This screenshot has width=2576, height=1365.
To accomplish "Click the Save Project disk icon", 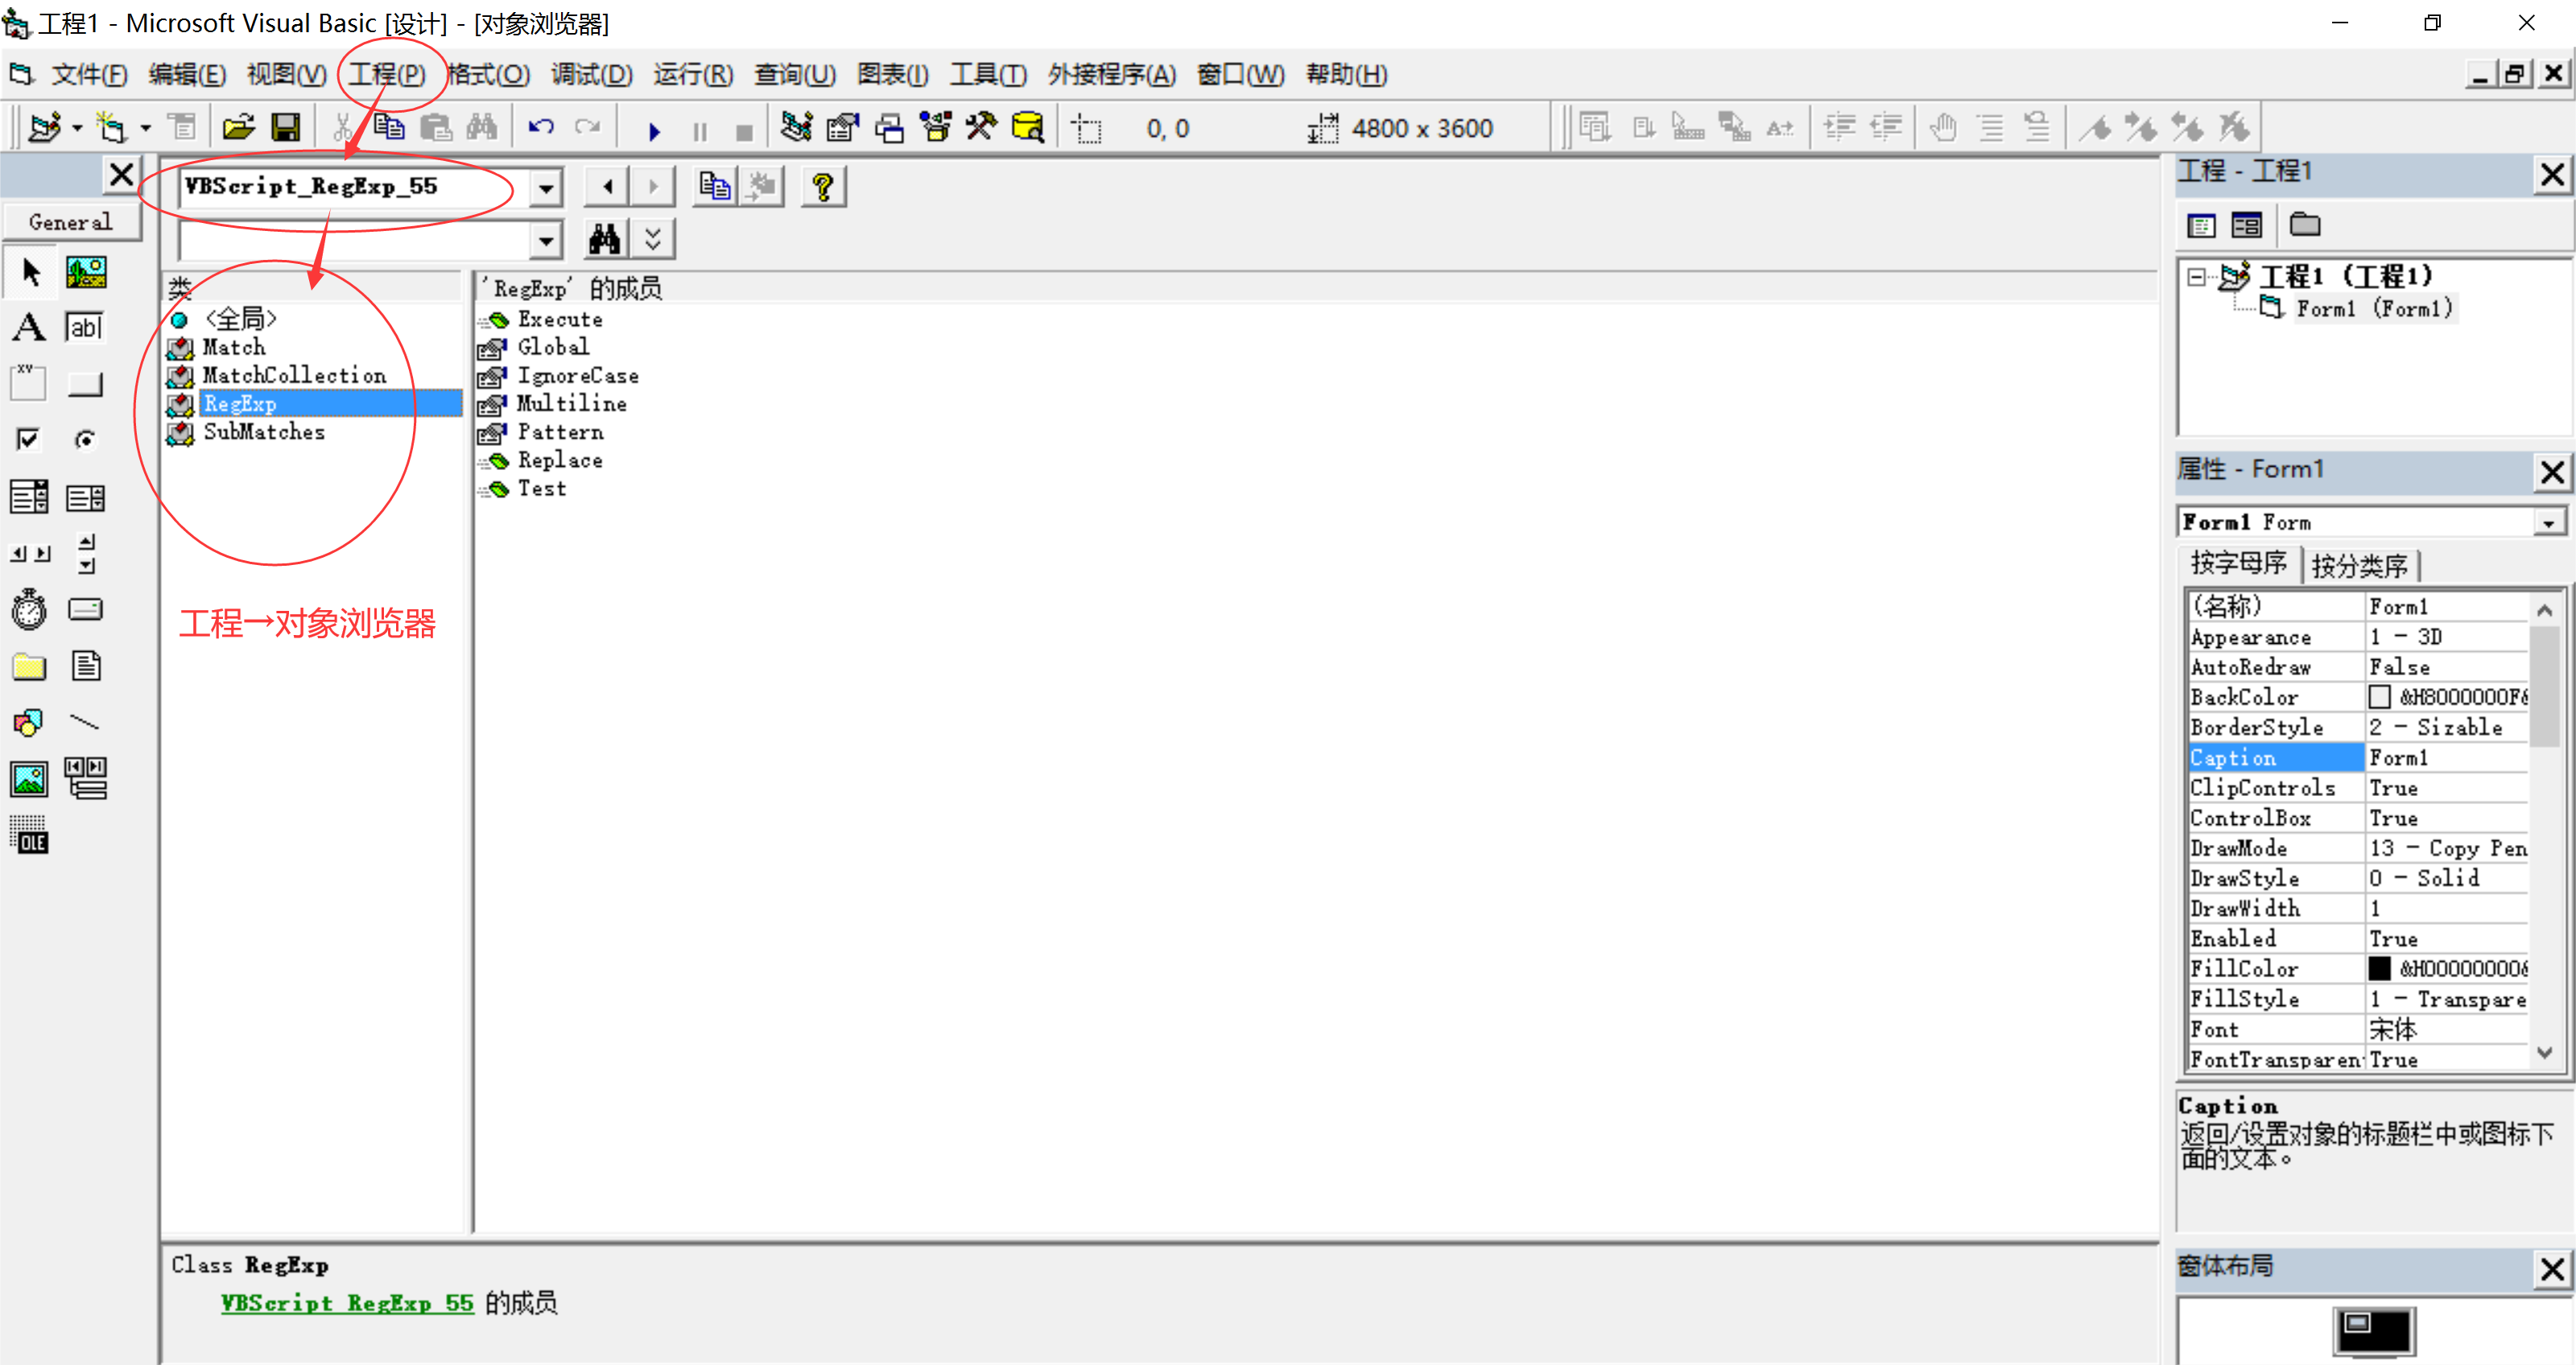I will pyautogui.click(x=286, y=128).
